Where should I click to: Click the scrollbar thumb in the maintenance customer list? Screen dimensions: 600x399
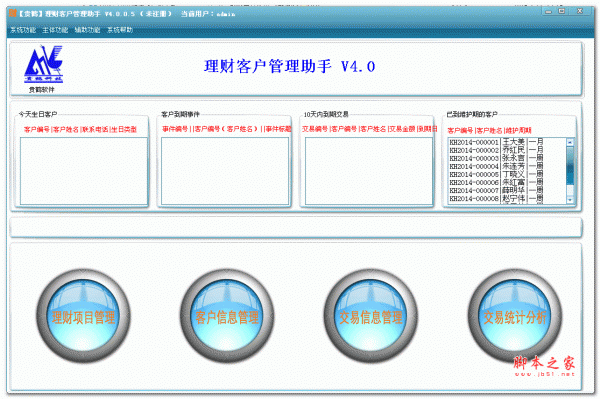pos(570,165)
